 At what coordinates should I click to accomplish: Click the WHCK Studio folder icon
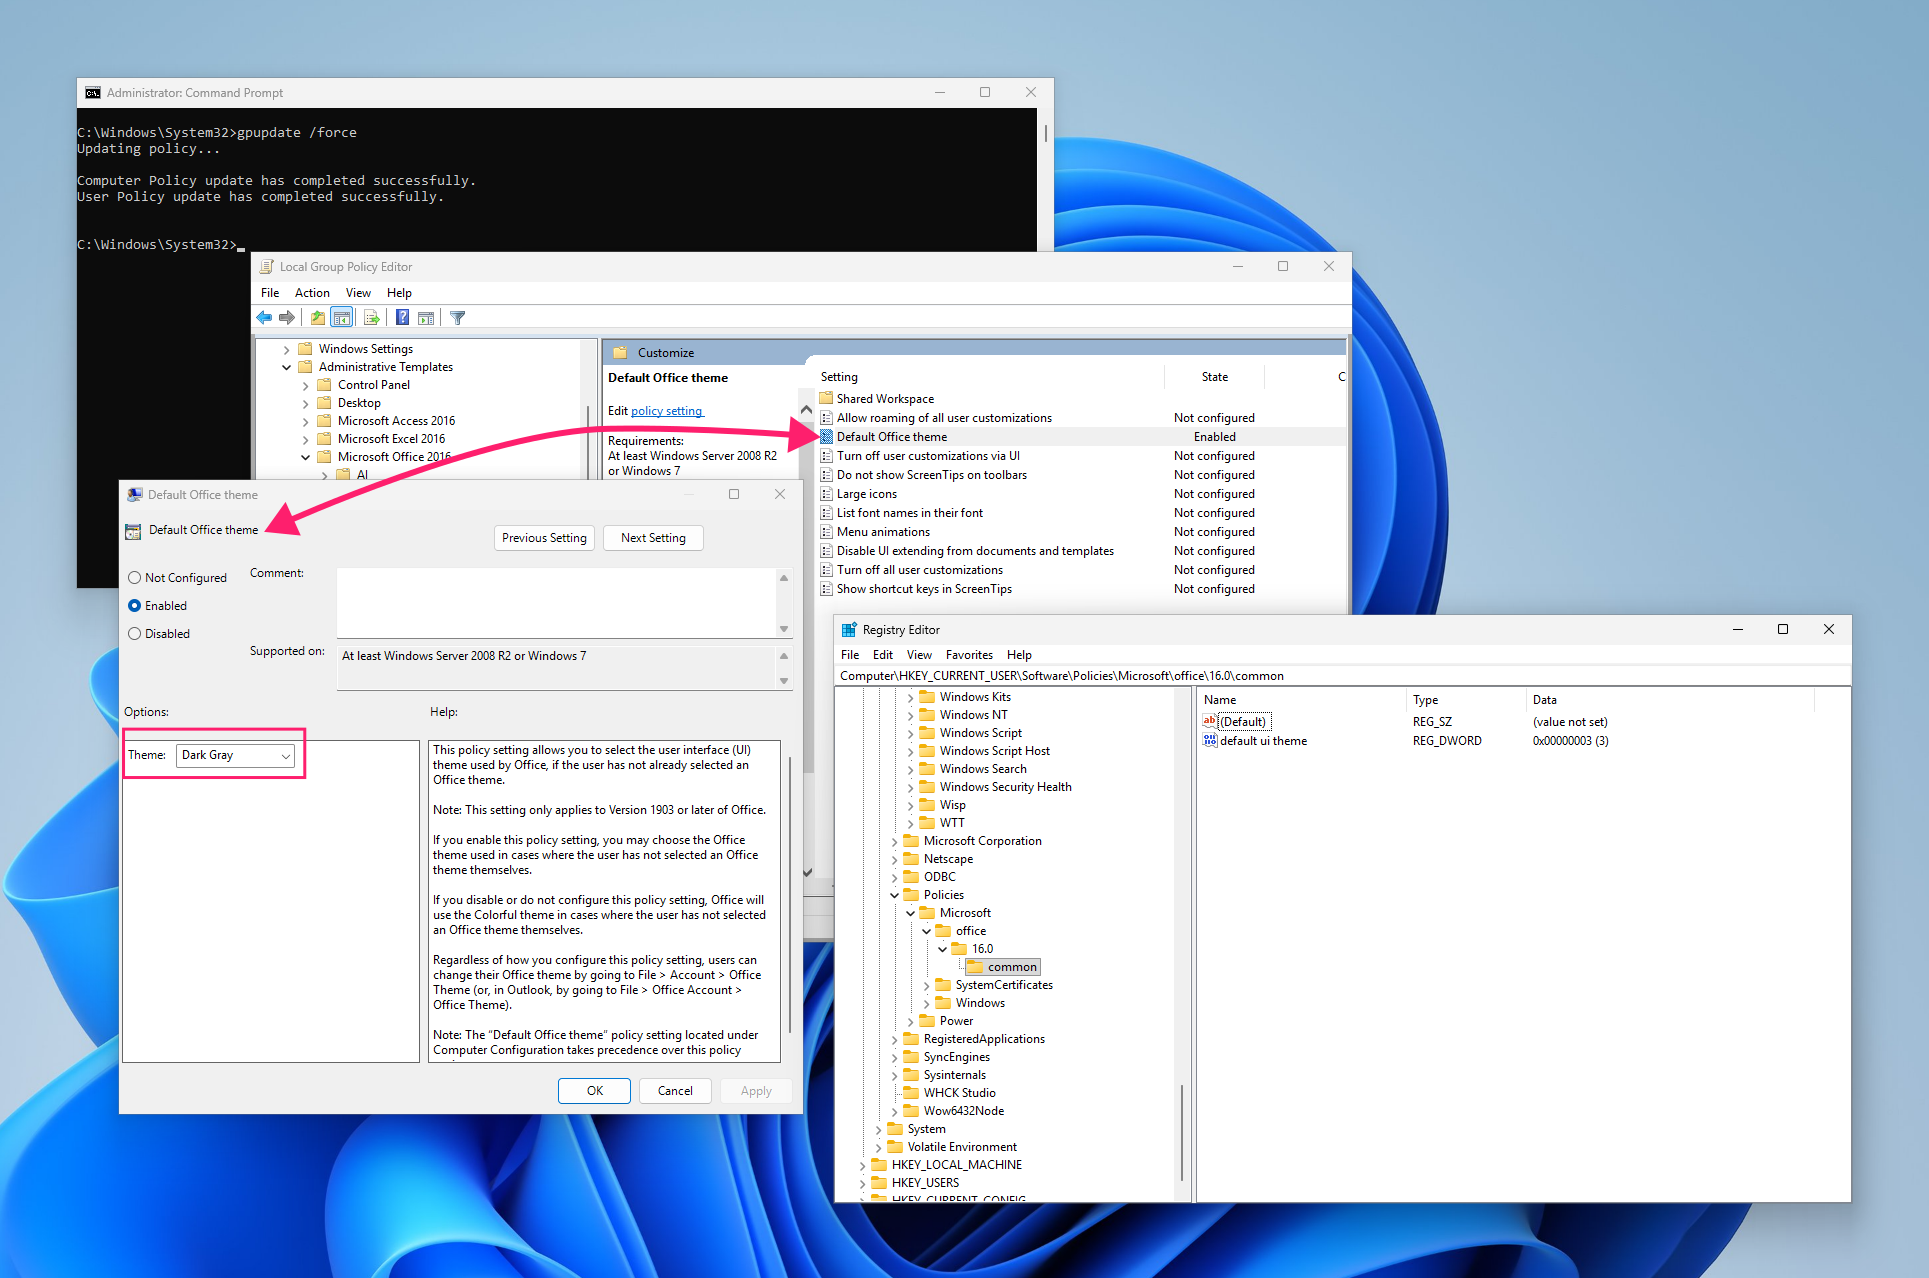911,1093
